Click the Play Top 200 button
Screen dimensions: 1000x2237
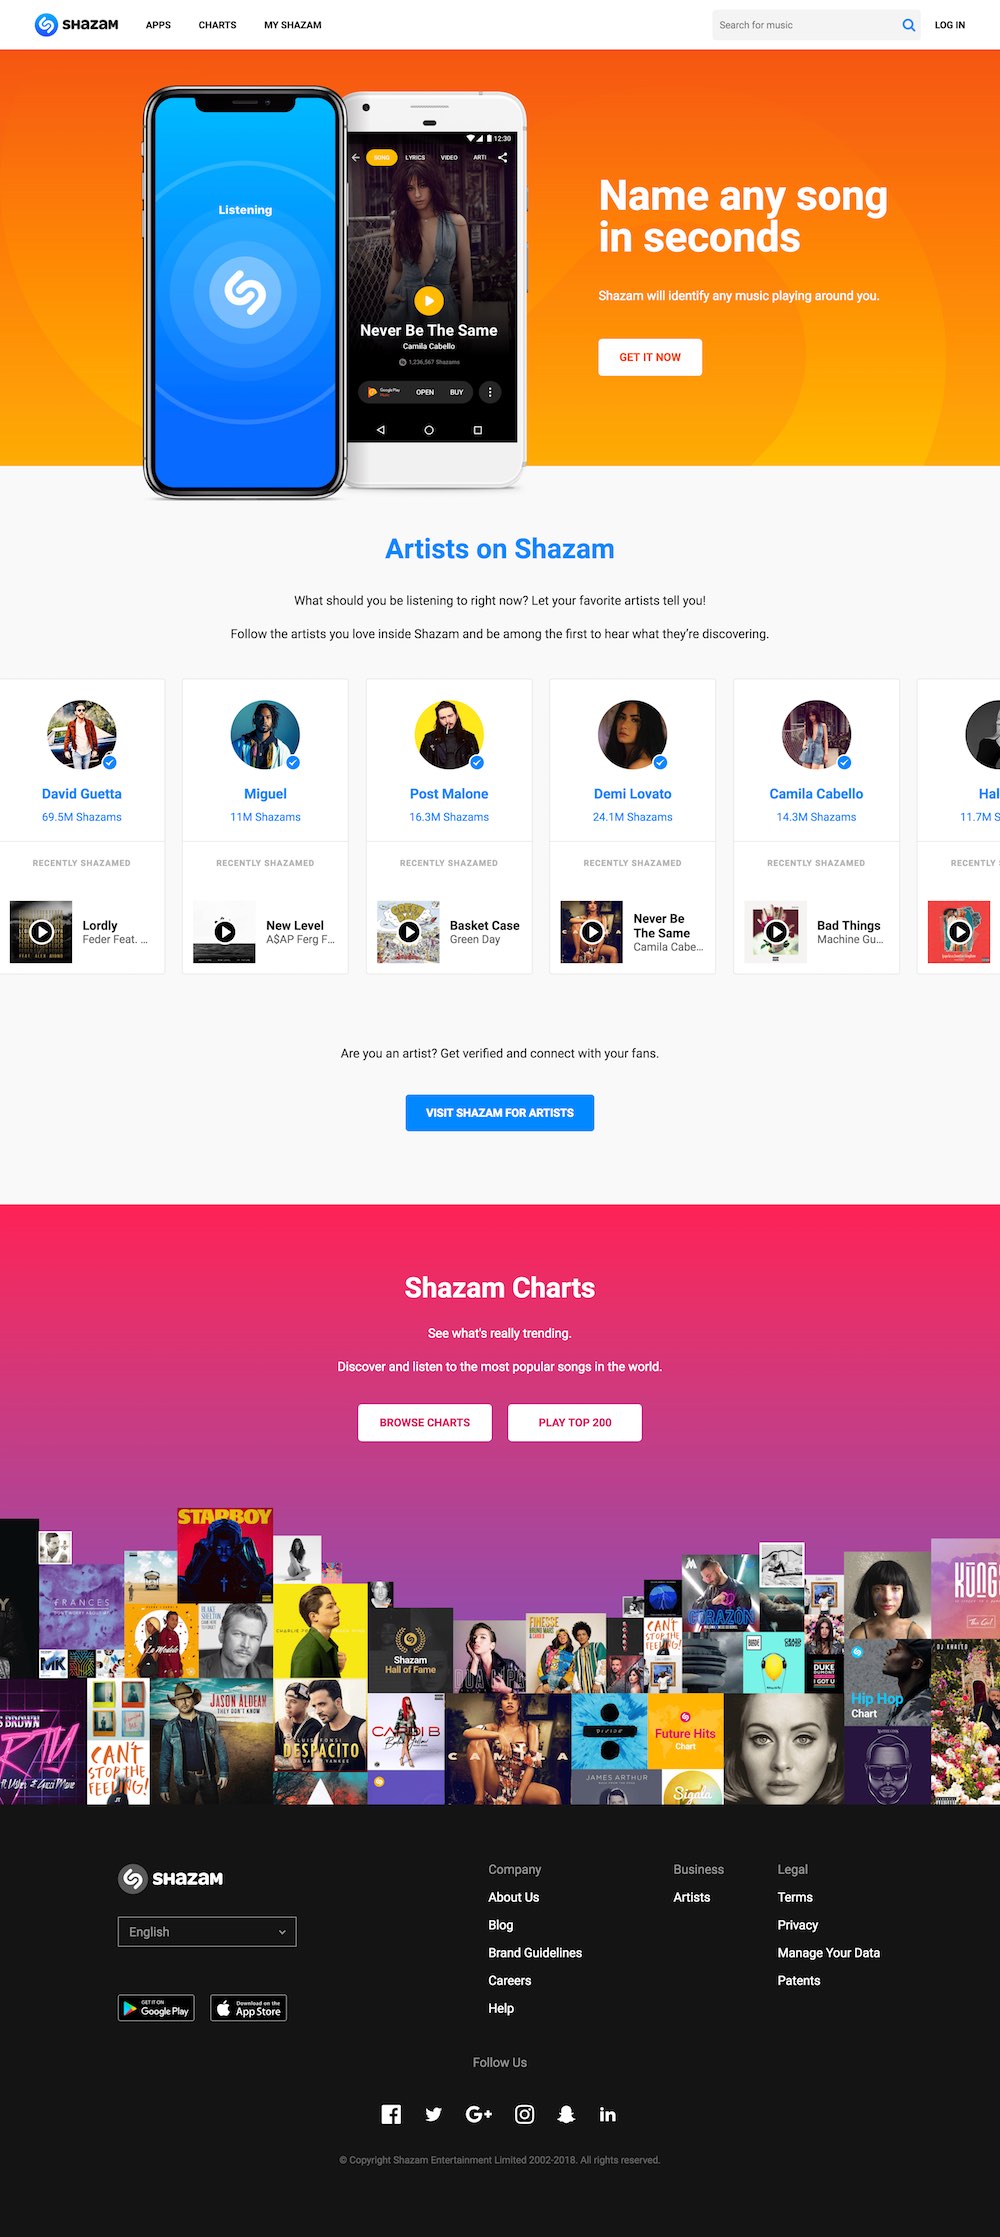[575, 1422]
